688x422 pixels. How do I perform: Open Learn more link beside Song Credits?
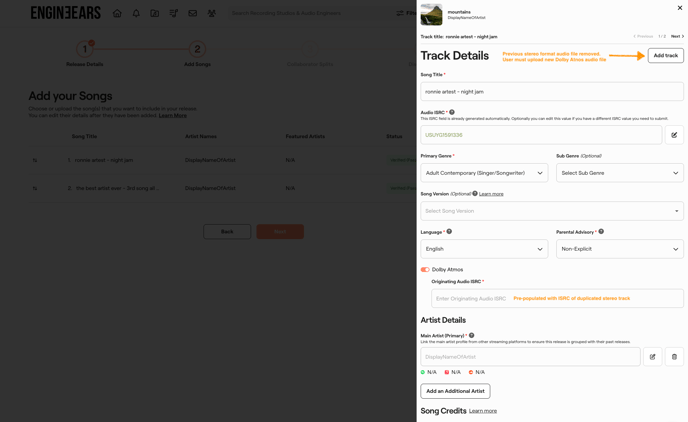coord(483,411)
